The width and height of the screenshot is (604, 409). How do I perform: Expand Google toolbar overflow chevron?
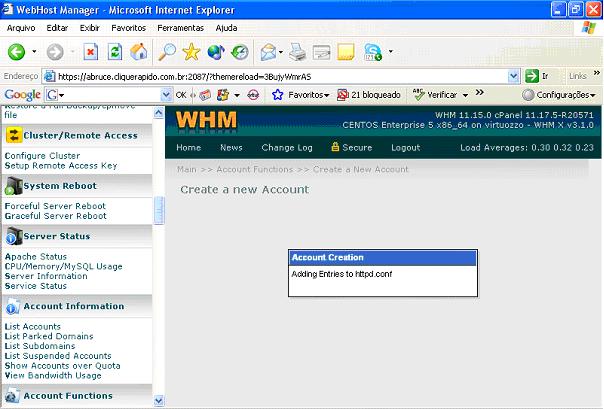[x=480, y=92]
